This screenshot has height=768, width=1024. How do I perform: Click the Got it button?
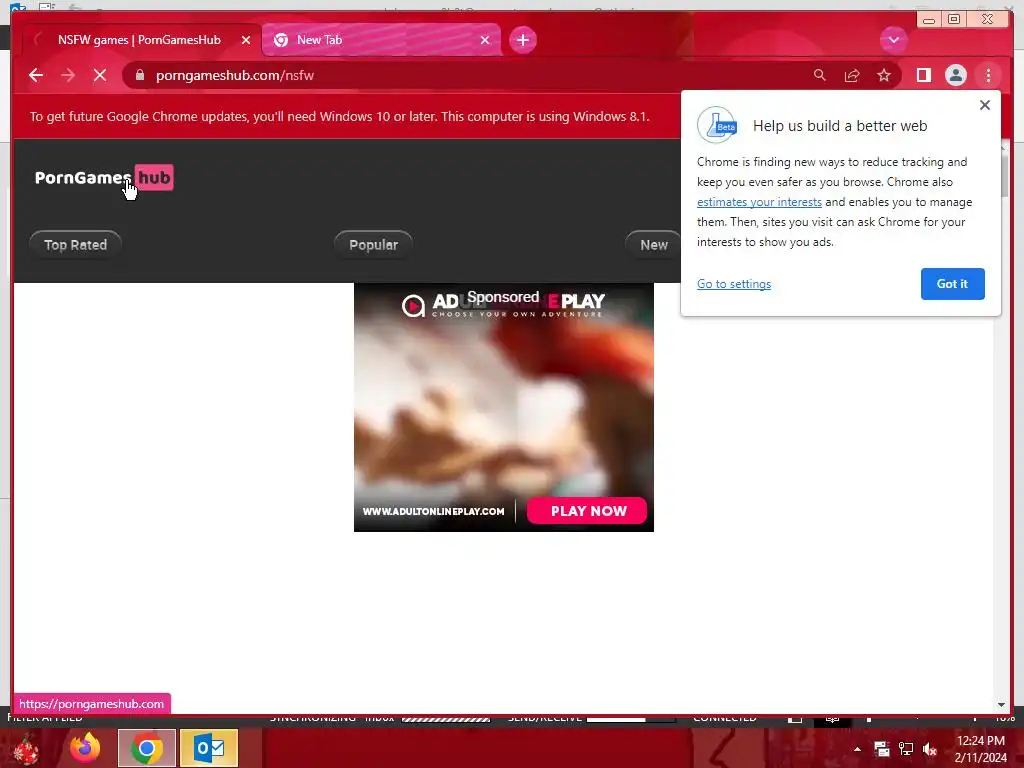(x=952, y=283)
